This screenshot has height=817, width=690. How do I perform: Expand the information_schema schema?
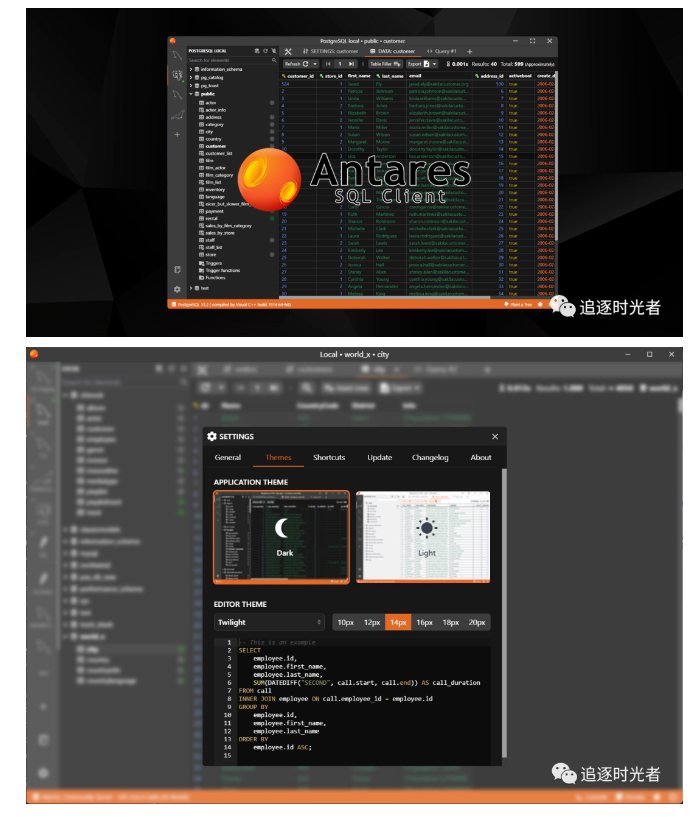(x=191, y=69)
